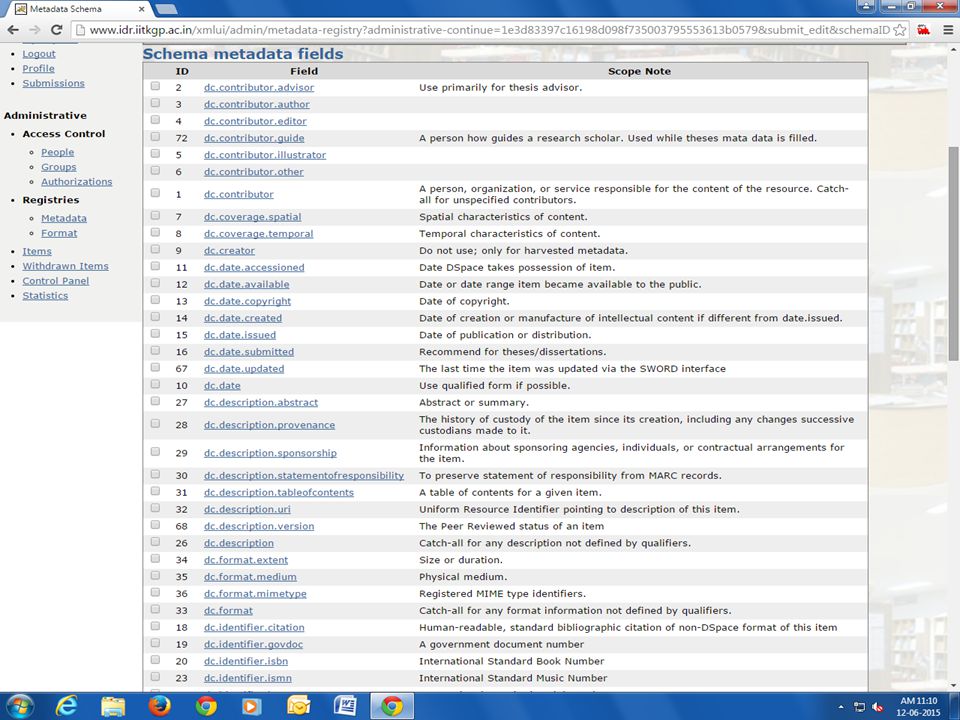
Task: Open dc.identifier.citation link
Action: [254, 628]
